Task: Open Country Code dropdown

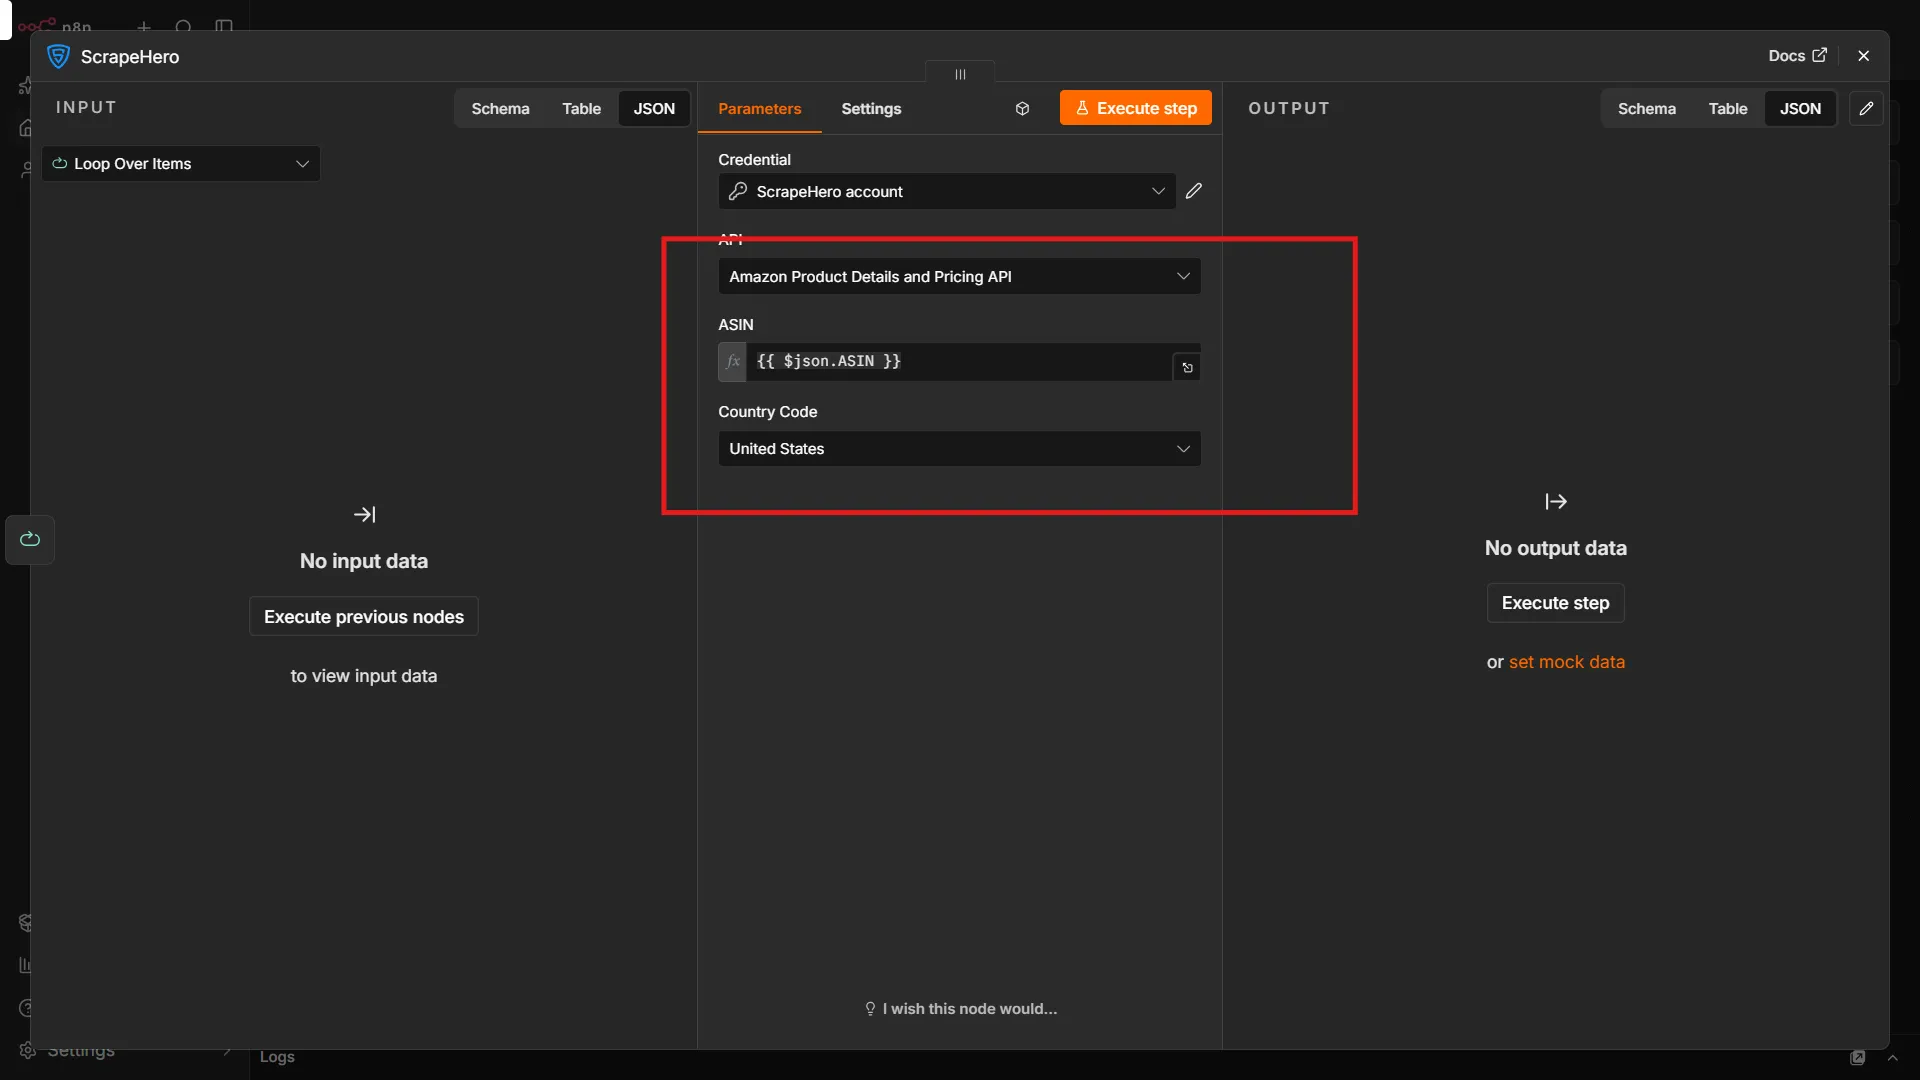Action: (x=959, y=449)
